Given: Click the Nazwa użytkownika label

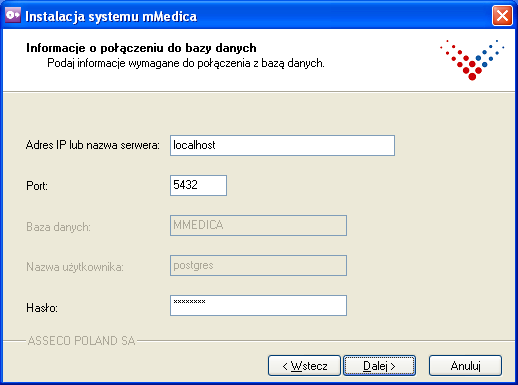Looking at the screenshot, I should point(75,267).
